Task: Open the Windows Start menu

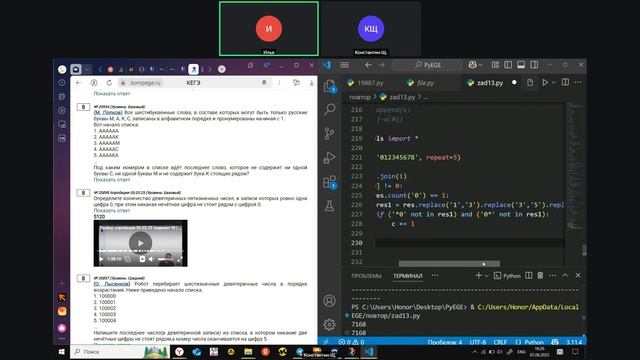Action: pos(62,352)
